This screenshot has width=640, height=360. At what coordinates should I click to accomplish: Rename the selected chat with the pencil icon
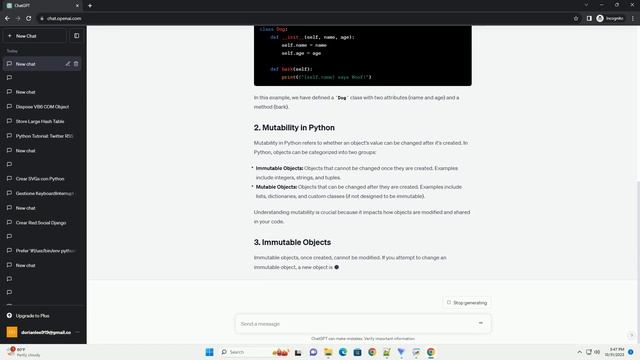(x=68, y=64)
